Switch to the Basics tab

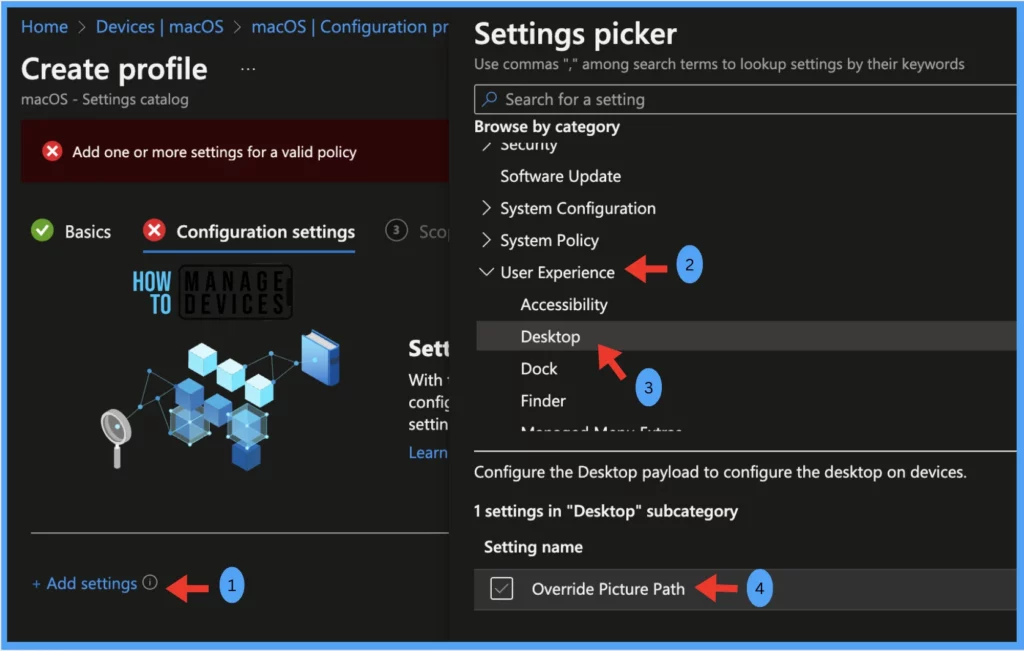[87, 232]
